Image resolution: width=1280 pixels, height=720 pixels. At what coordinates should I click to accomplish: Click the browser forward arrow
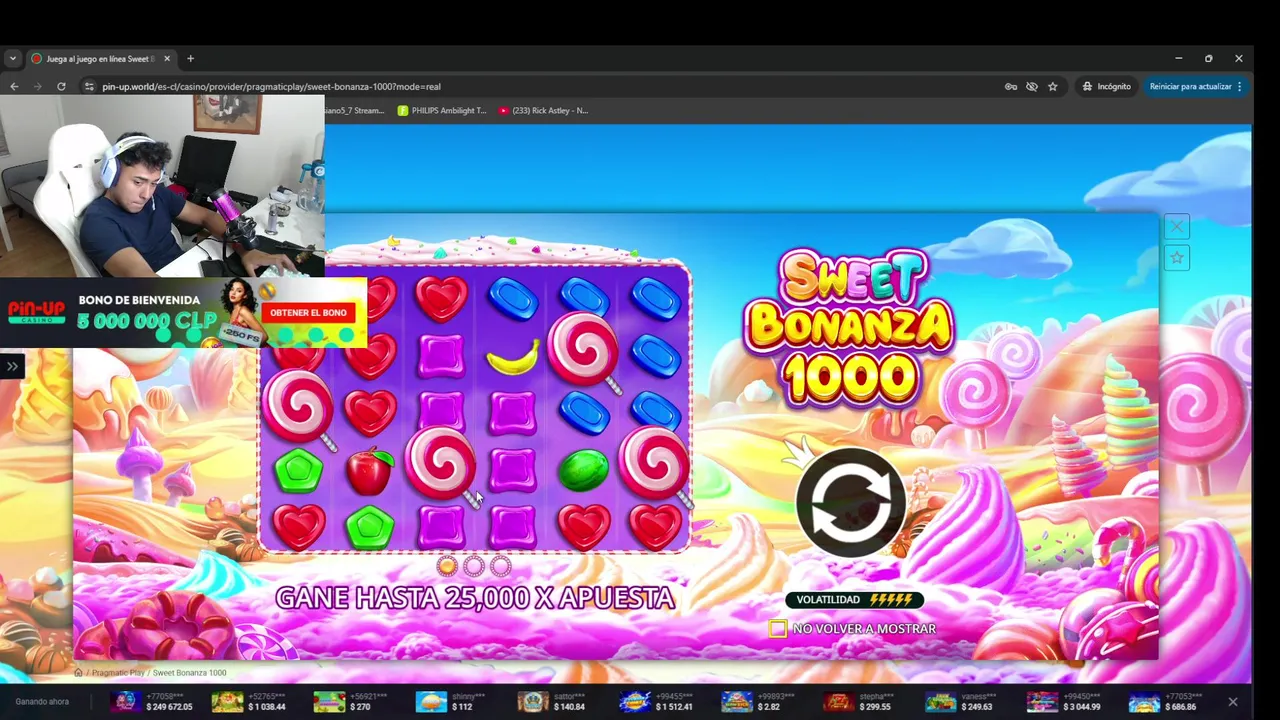[x=38, y=87]
